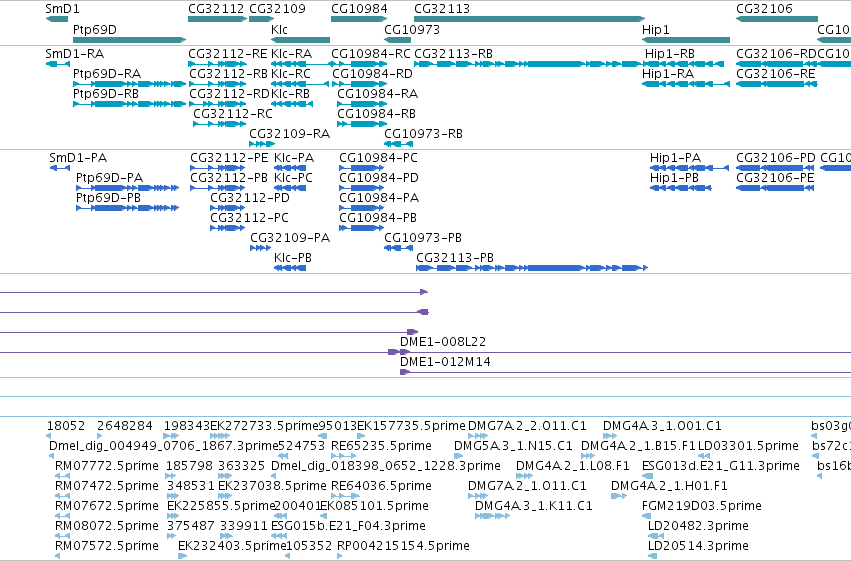This screenshot has width=851, height=561.
Task: Select the CG32106 gene bar
Action: 777,19
